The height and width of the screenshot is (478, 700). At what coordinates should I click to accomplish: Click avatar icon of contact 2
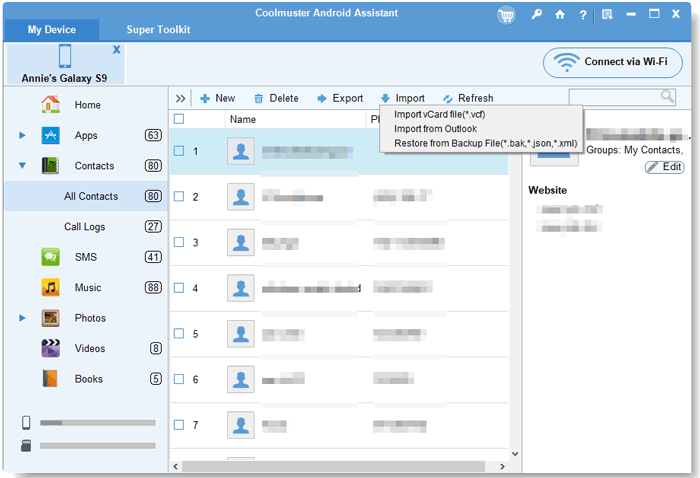241,197
